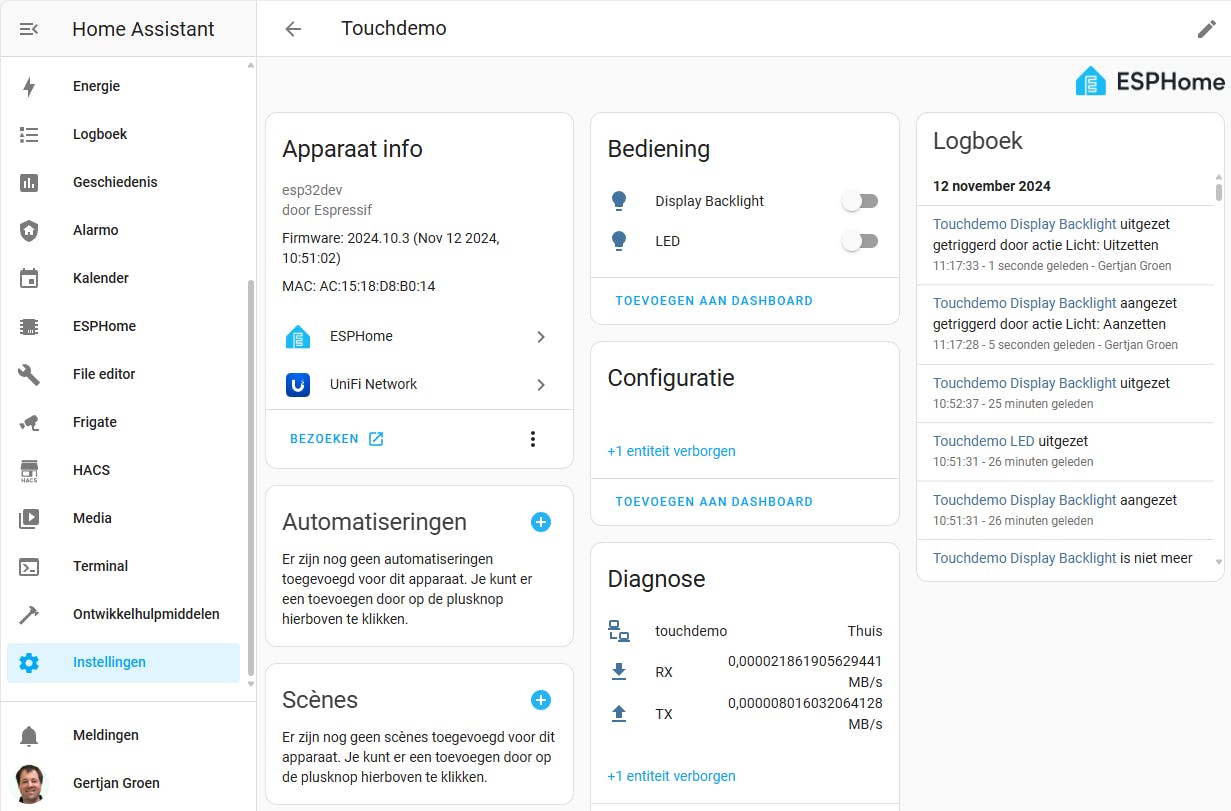The width and height of the screenshot is (1231, 811).
Task: Open the three-dot device menu
Action: tap(533, 439)
